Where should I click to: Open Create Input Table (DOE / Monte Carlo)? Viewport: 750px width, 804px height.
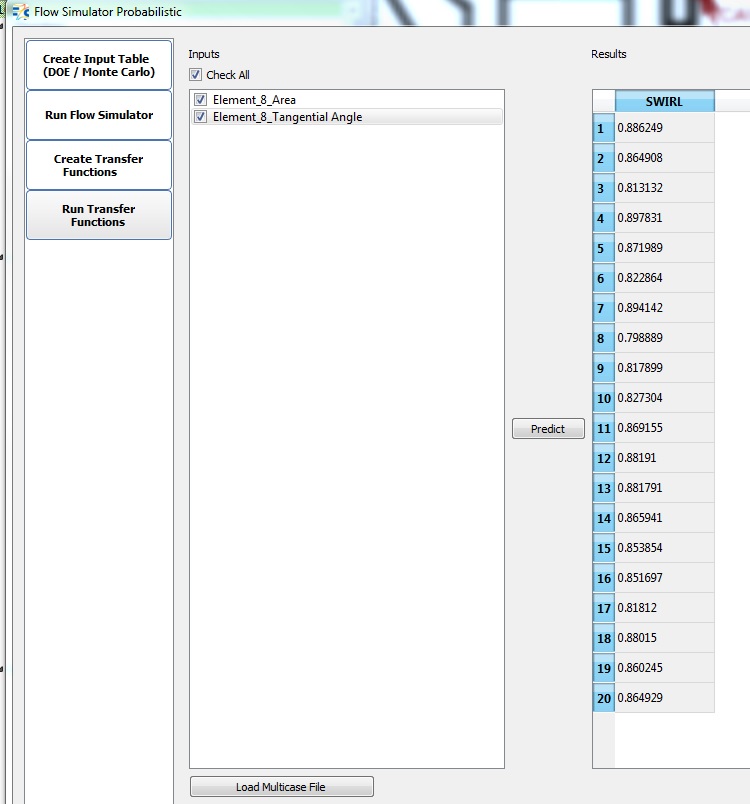coord(98,66)
